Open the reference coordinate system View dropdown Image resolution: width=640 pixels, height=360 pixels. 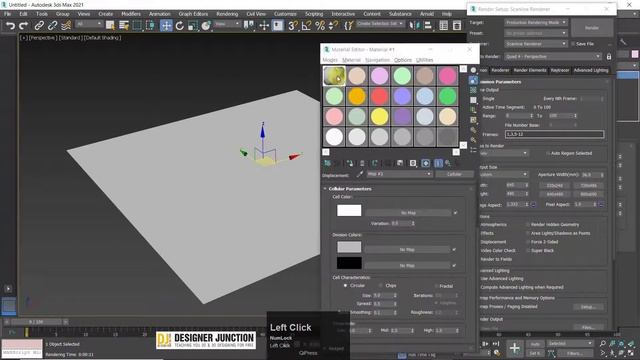tap(227, 24)
